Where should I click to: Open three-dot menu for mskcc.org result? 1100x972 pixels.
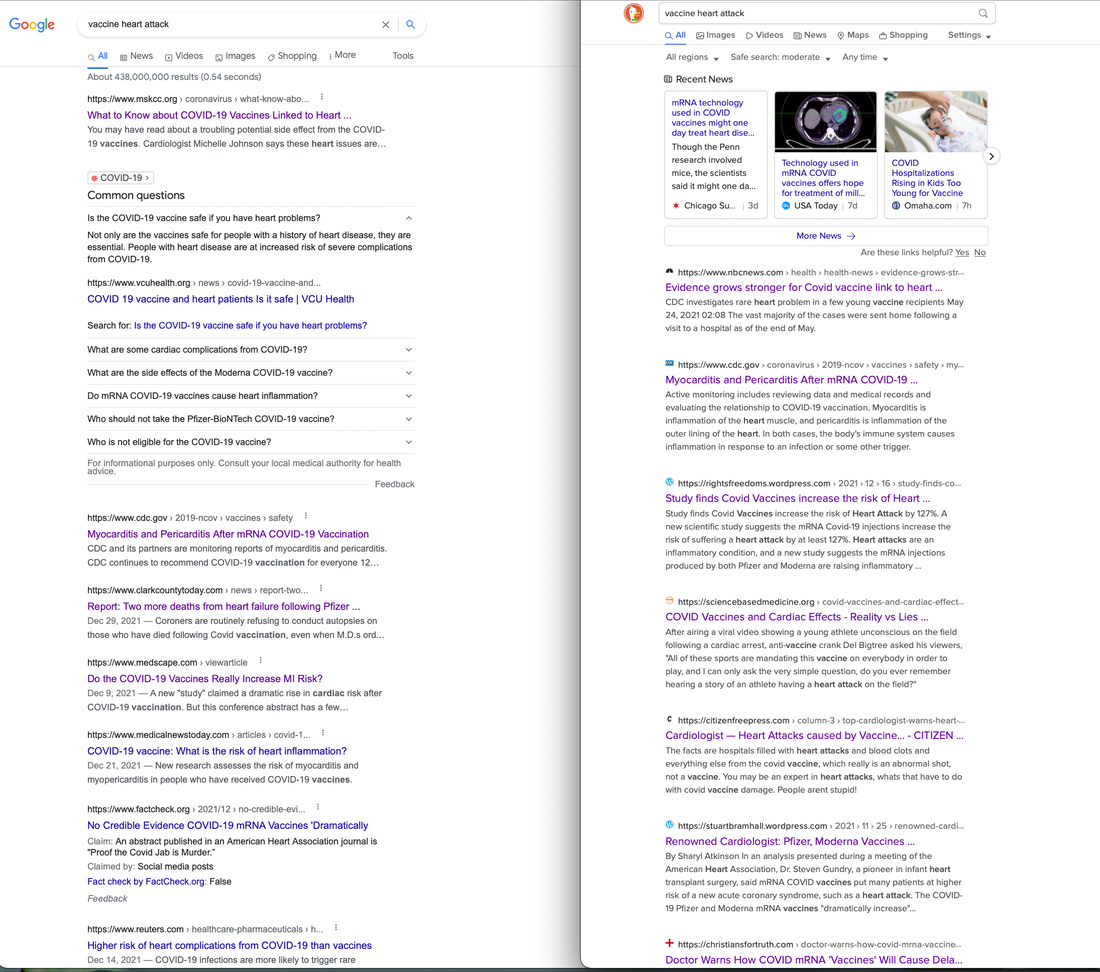322,98
